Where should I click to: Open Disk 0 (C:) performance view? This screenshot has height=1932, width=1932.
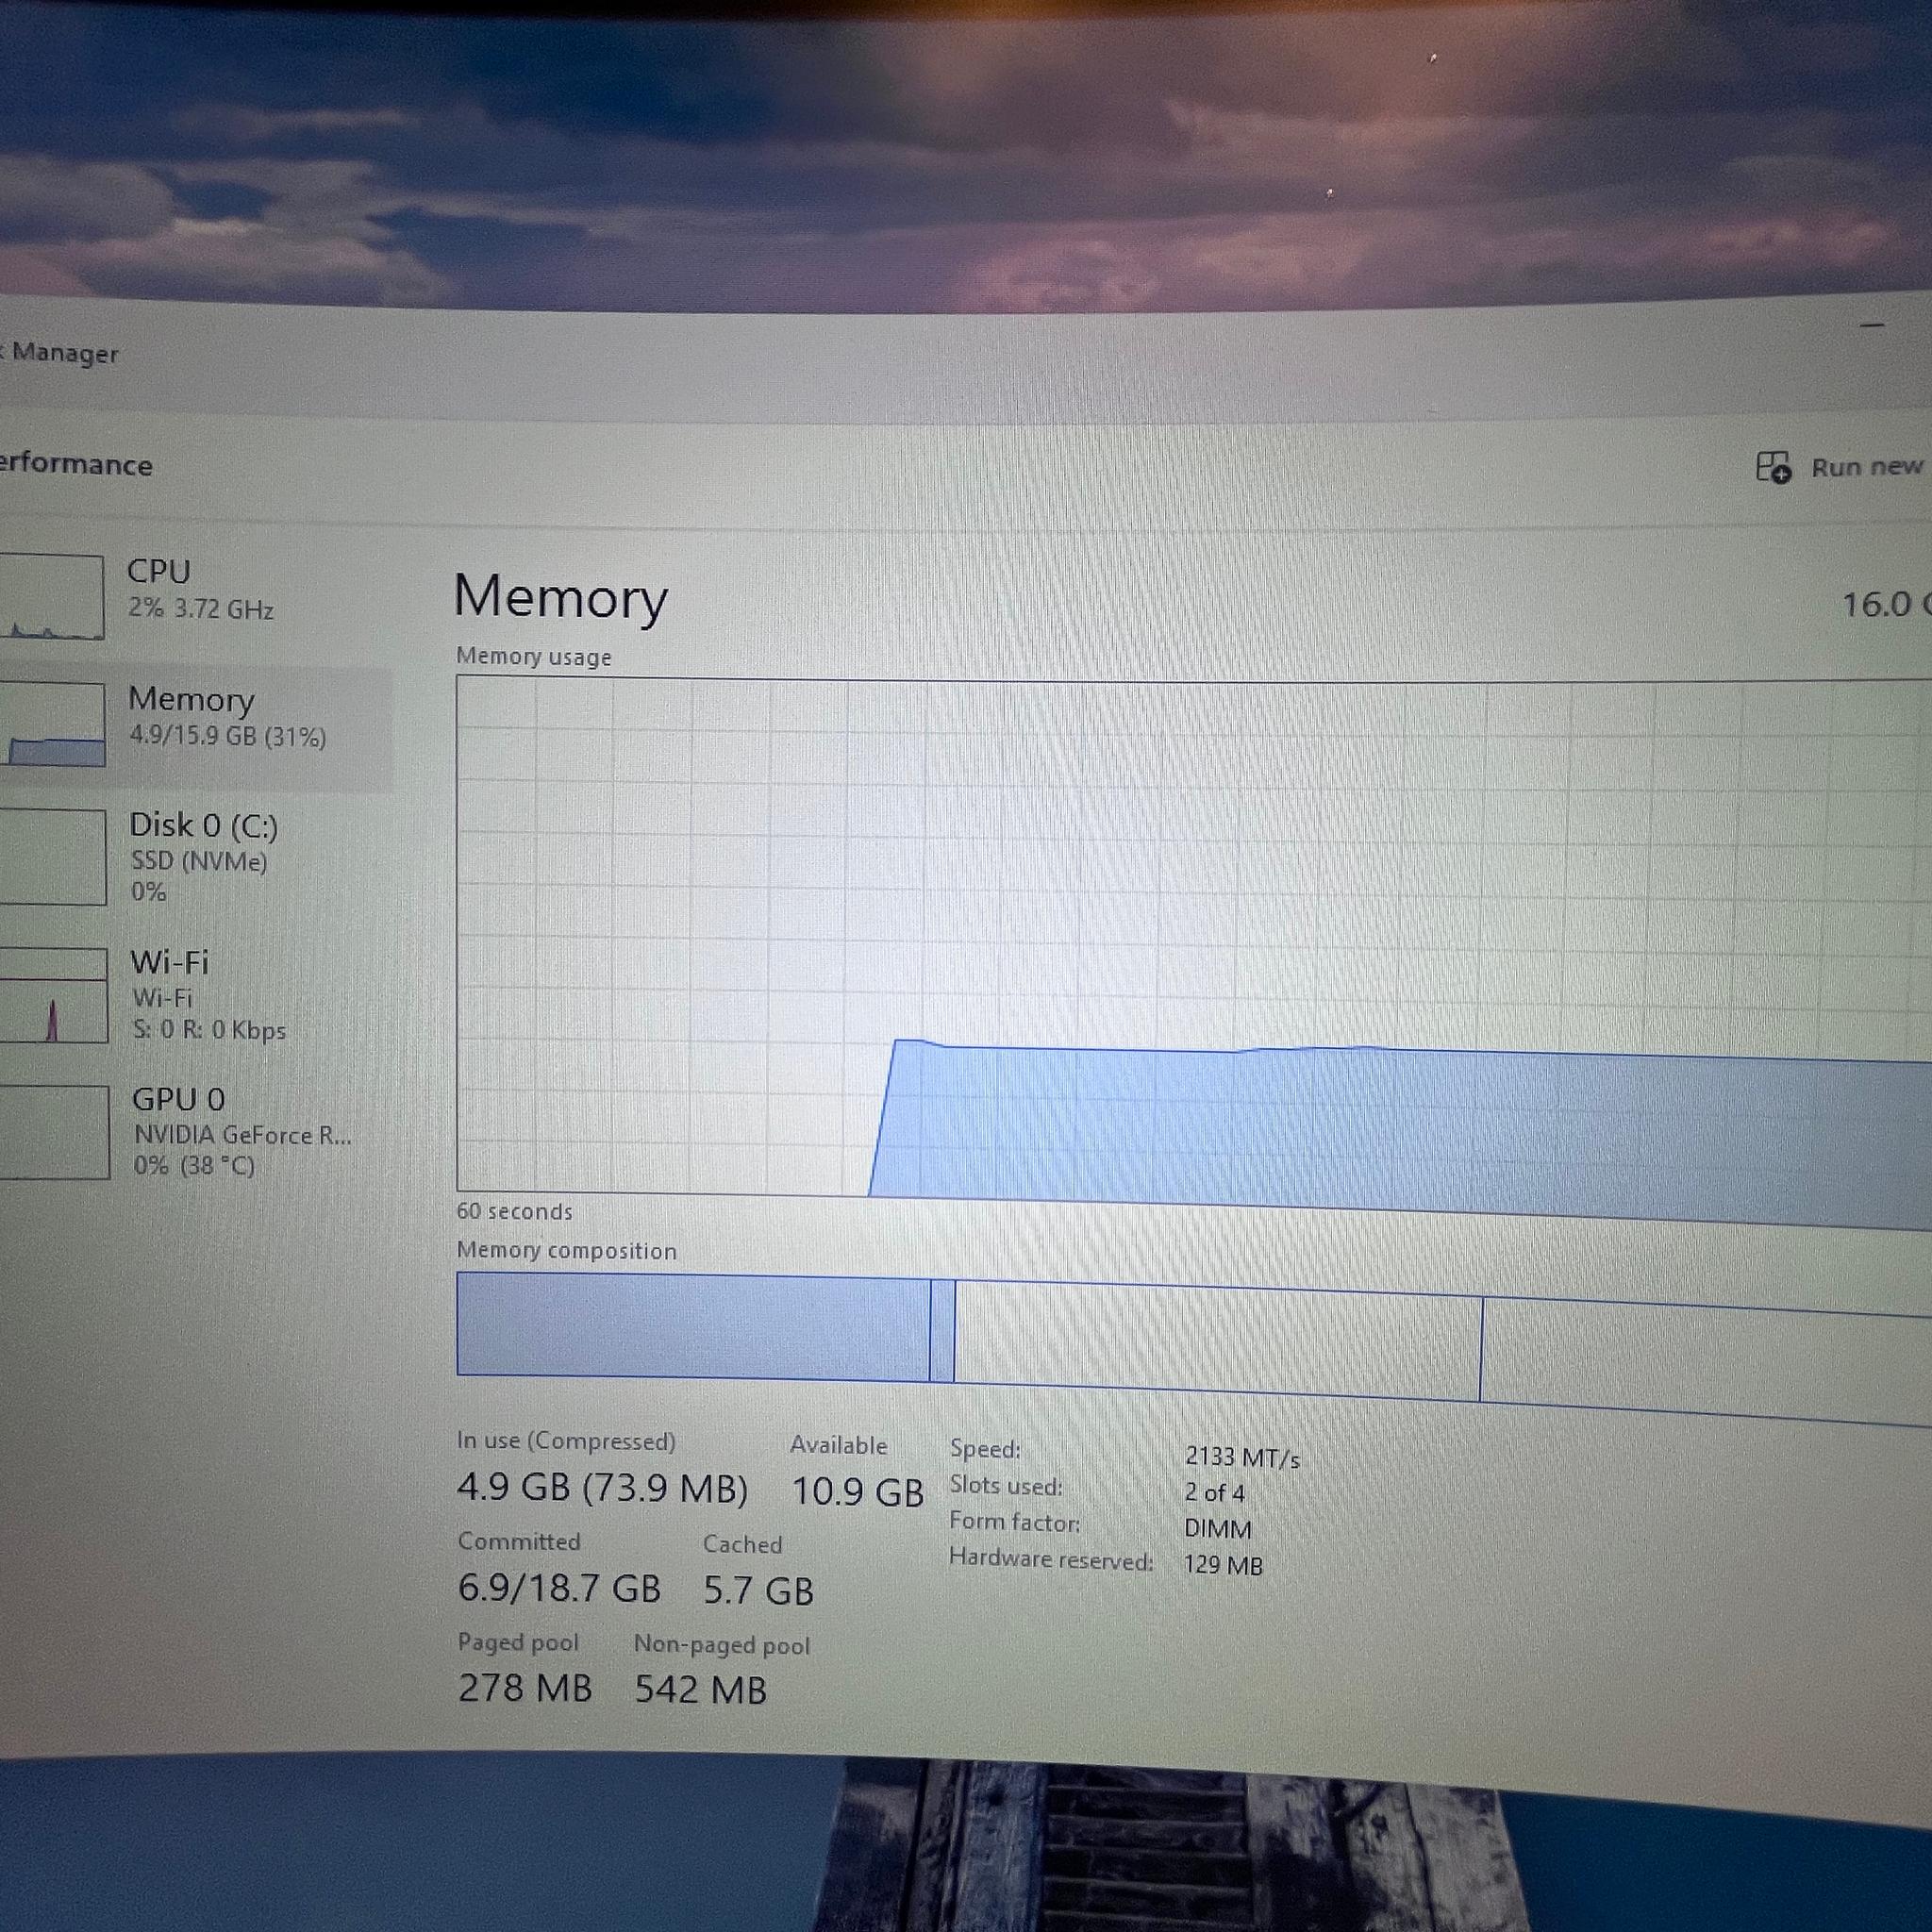[195, 858]
